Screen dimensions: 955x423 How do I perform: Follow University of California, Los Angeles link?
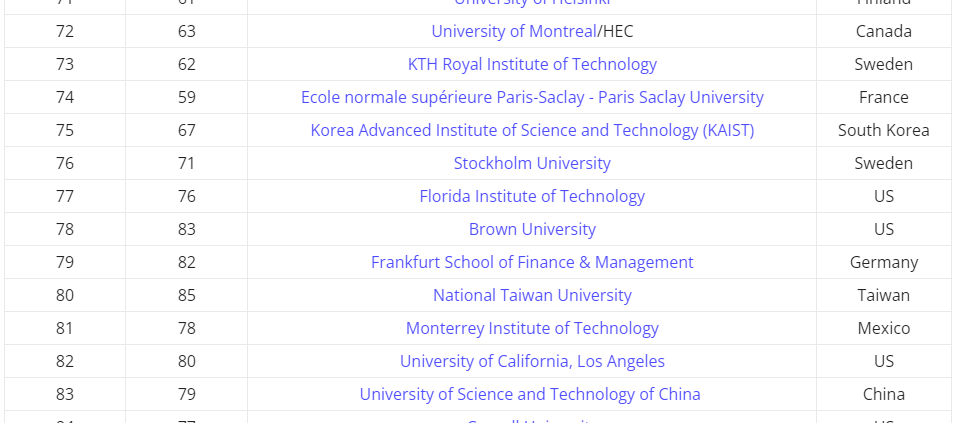(532, 360)
